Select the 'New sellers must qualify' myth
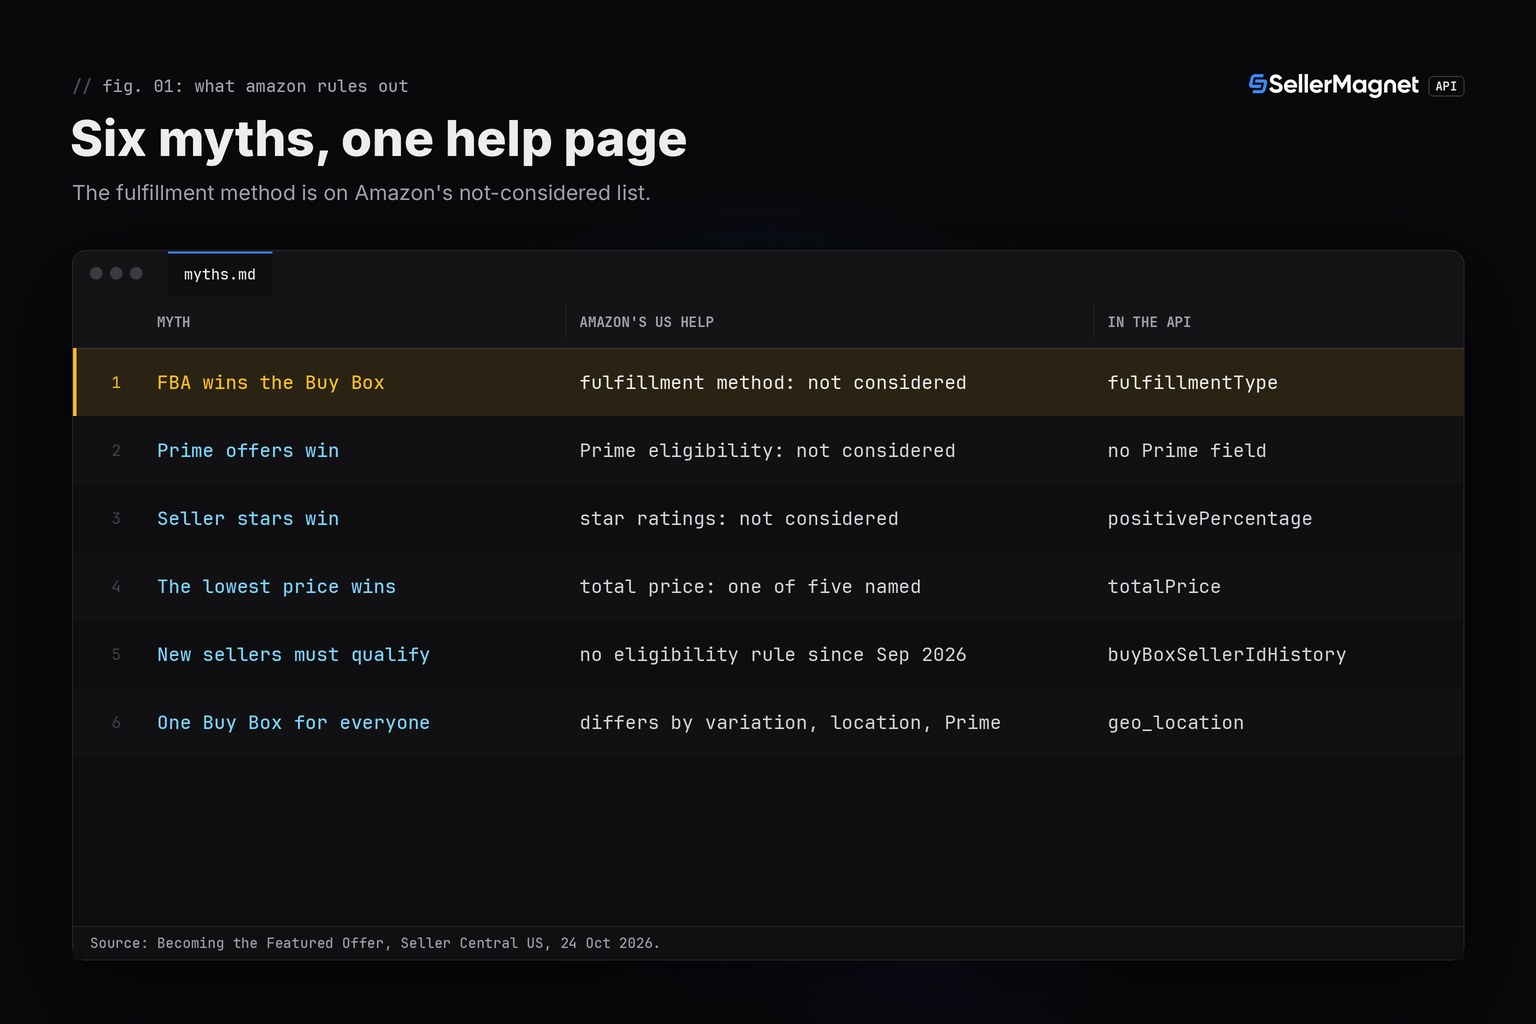 point(293,655)
